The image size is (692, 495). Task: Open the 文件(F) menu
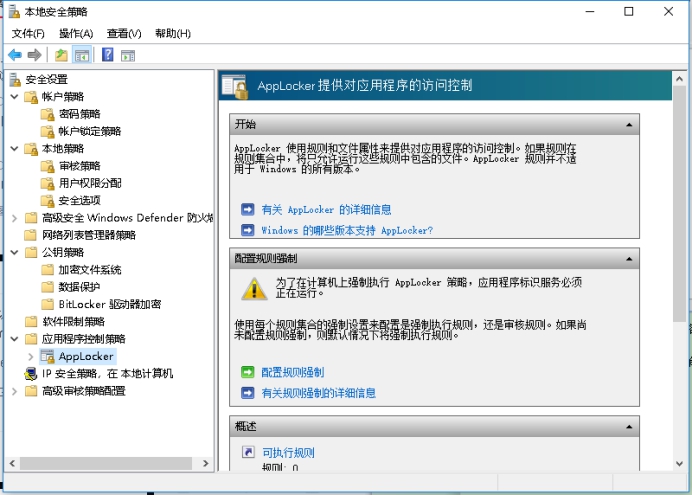click(x=28, y=34)
